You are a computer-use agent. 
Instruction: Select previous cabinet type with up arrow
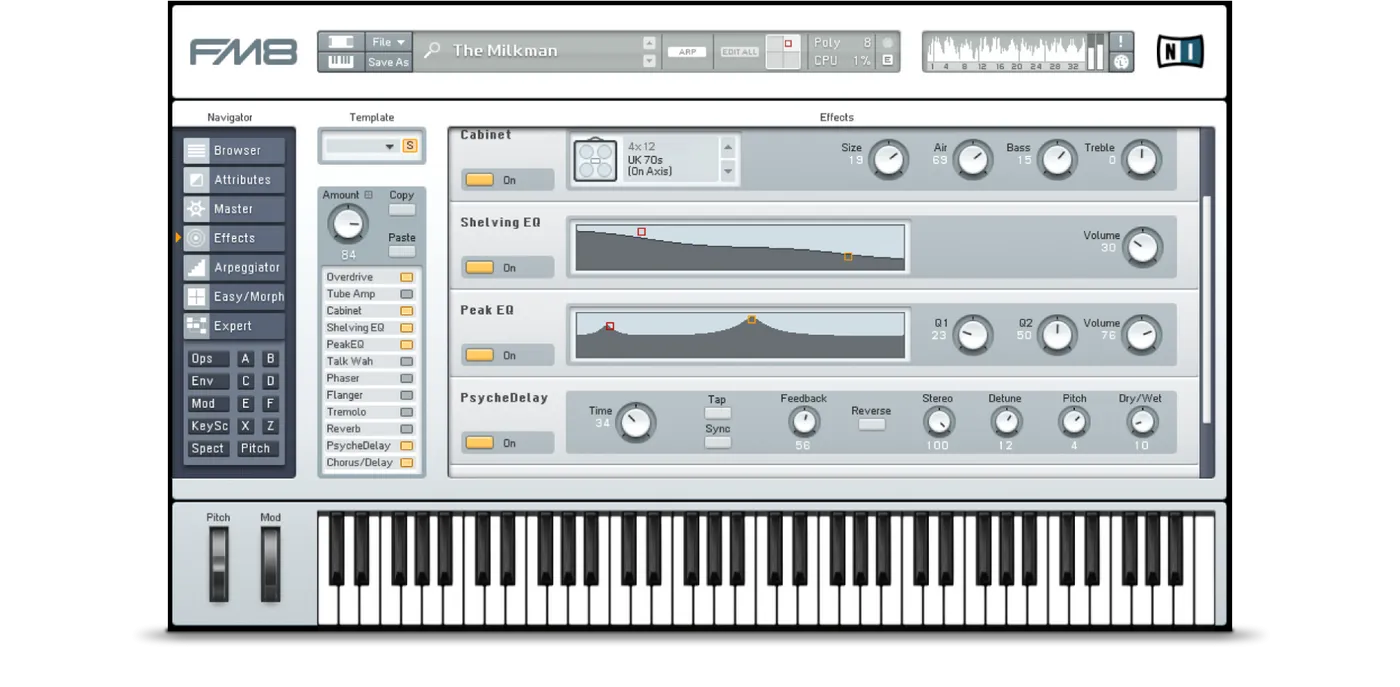[728, 148]
